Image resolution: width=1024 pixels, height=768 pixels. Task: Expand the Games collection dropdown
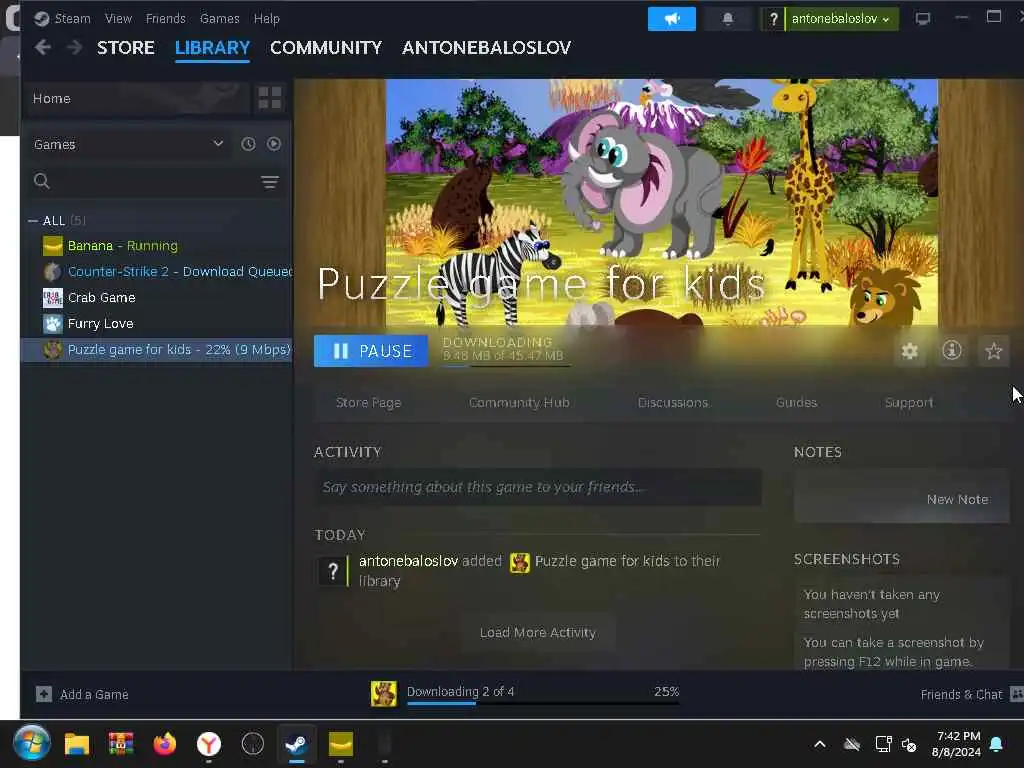(x=129, y=144)
